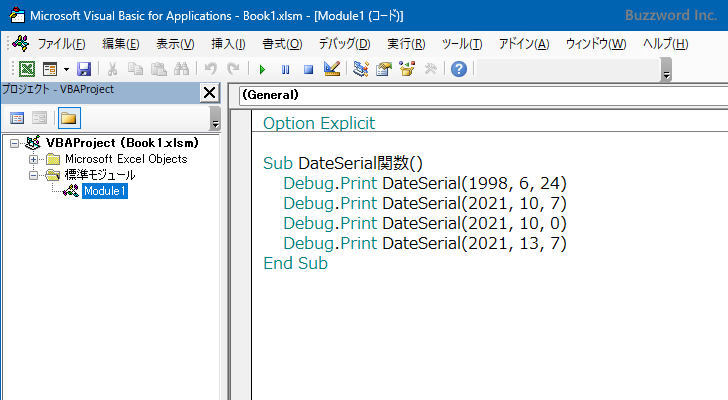This screenshot has height=400, width=728.
Task: Click the VBA application icon in title bar
Action: click(x=17, y=15)
